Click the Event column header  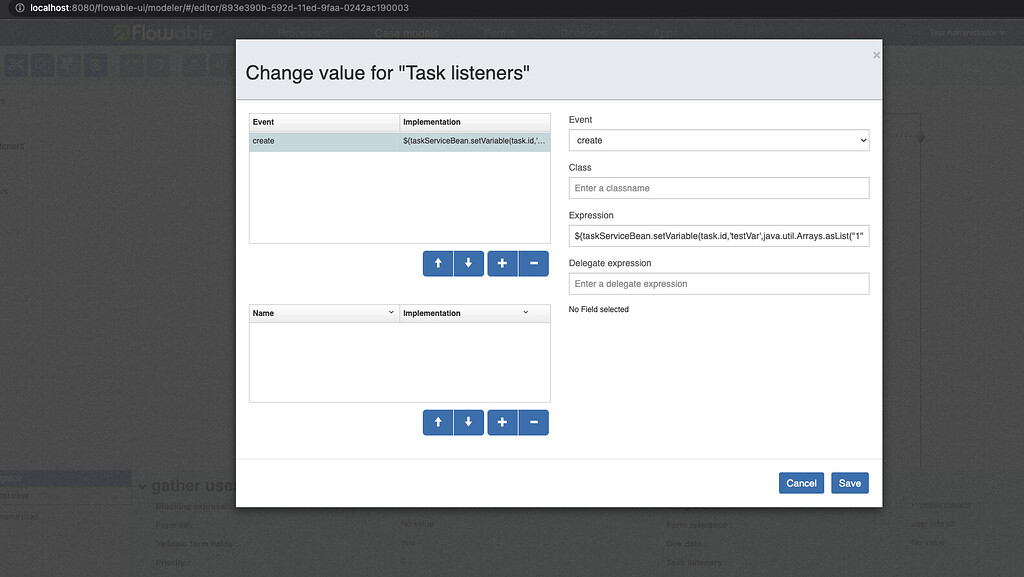pos(262,121)
